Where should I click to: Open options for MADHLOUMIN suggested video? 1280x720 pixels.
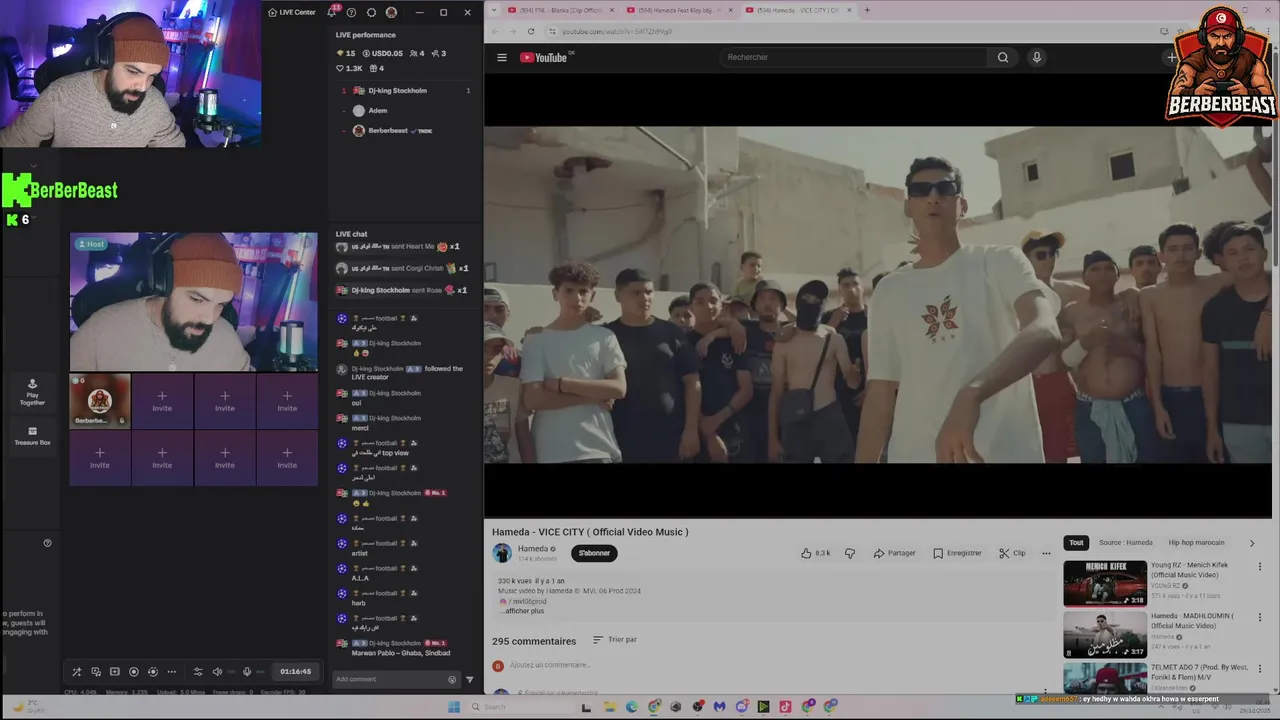tap(1259, 617)
